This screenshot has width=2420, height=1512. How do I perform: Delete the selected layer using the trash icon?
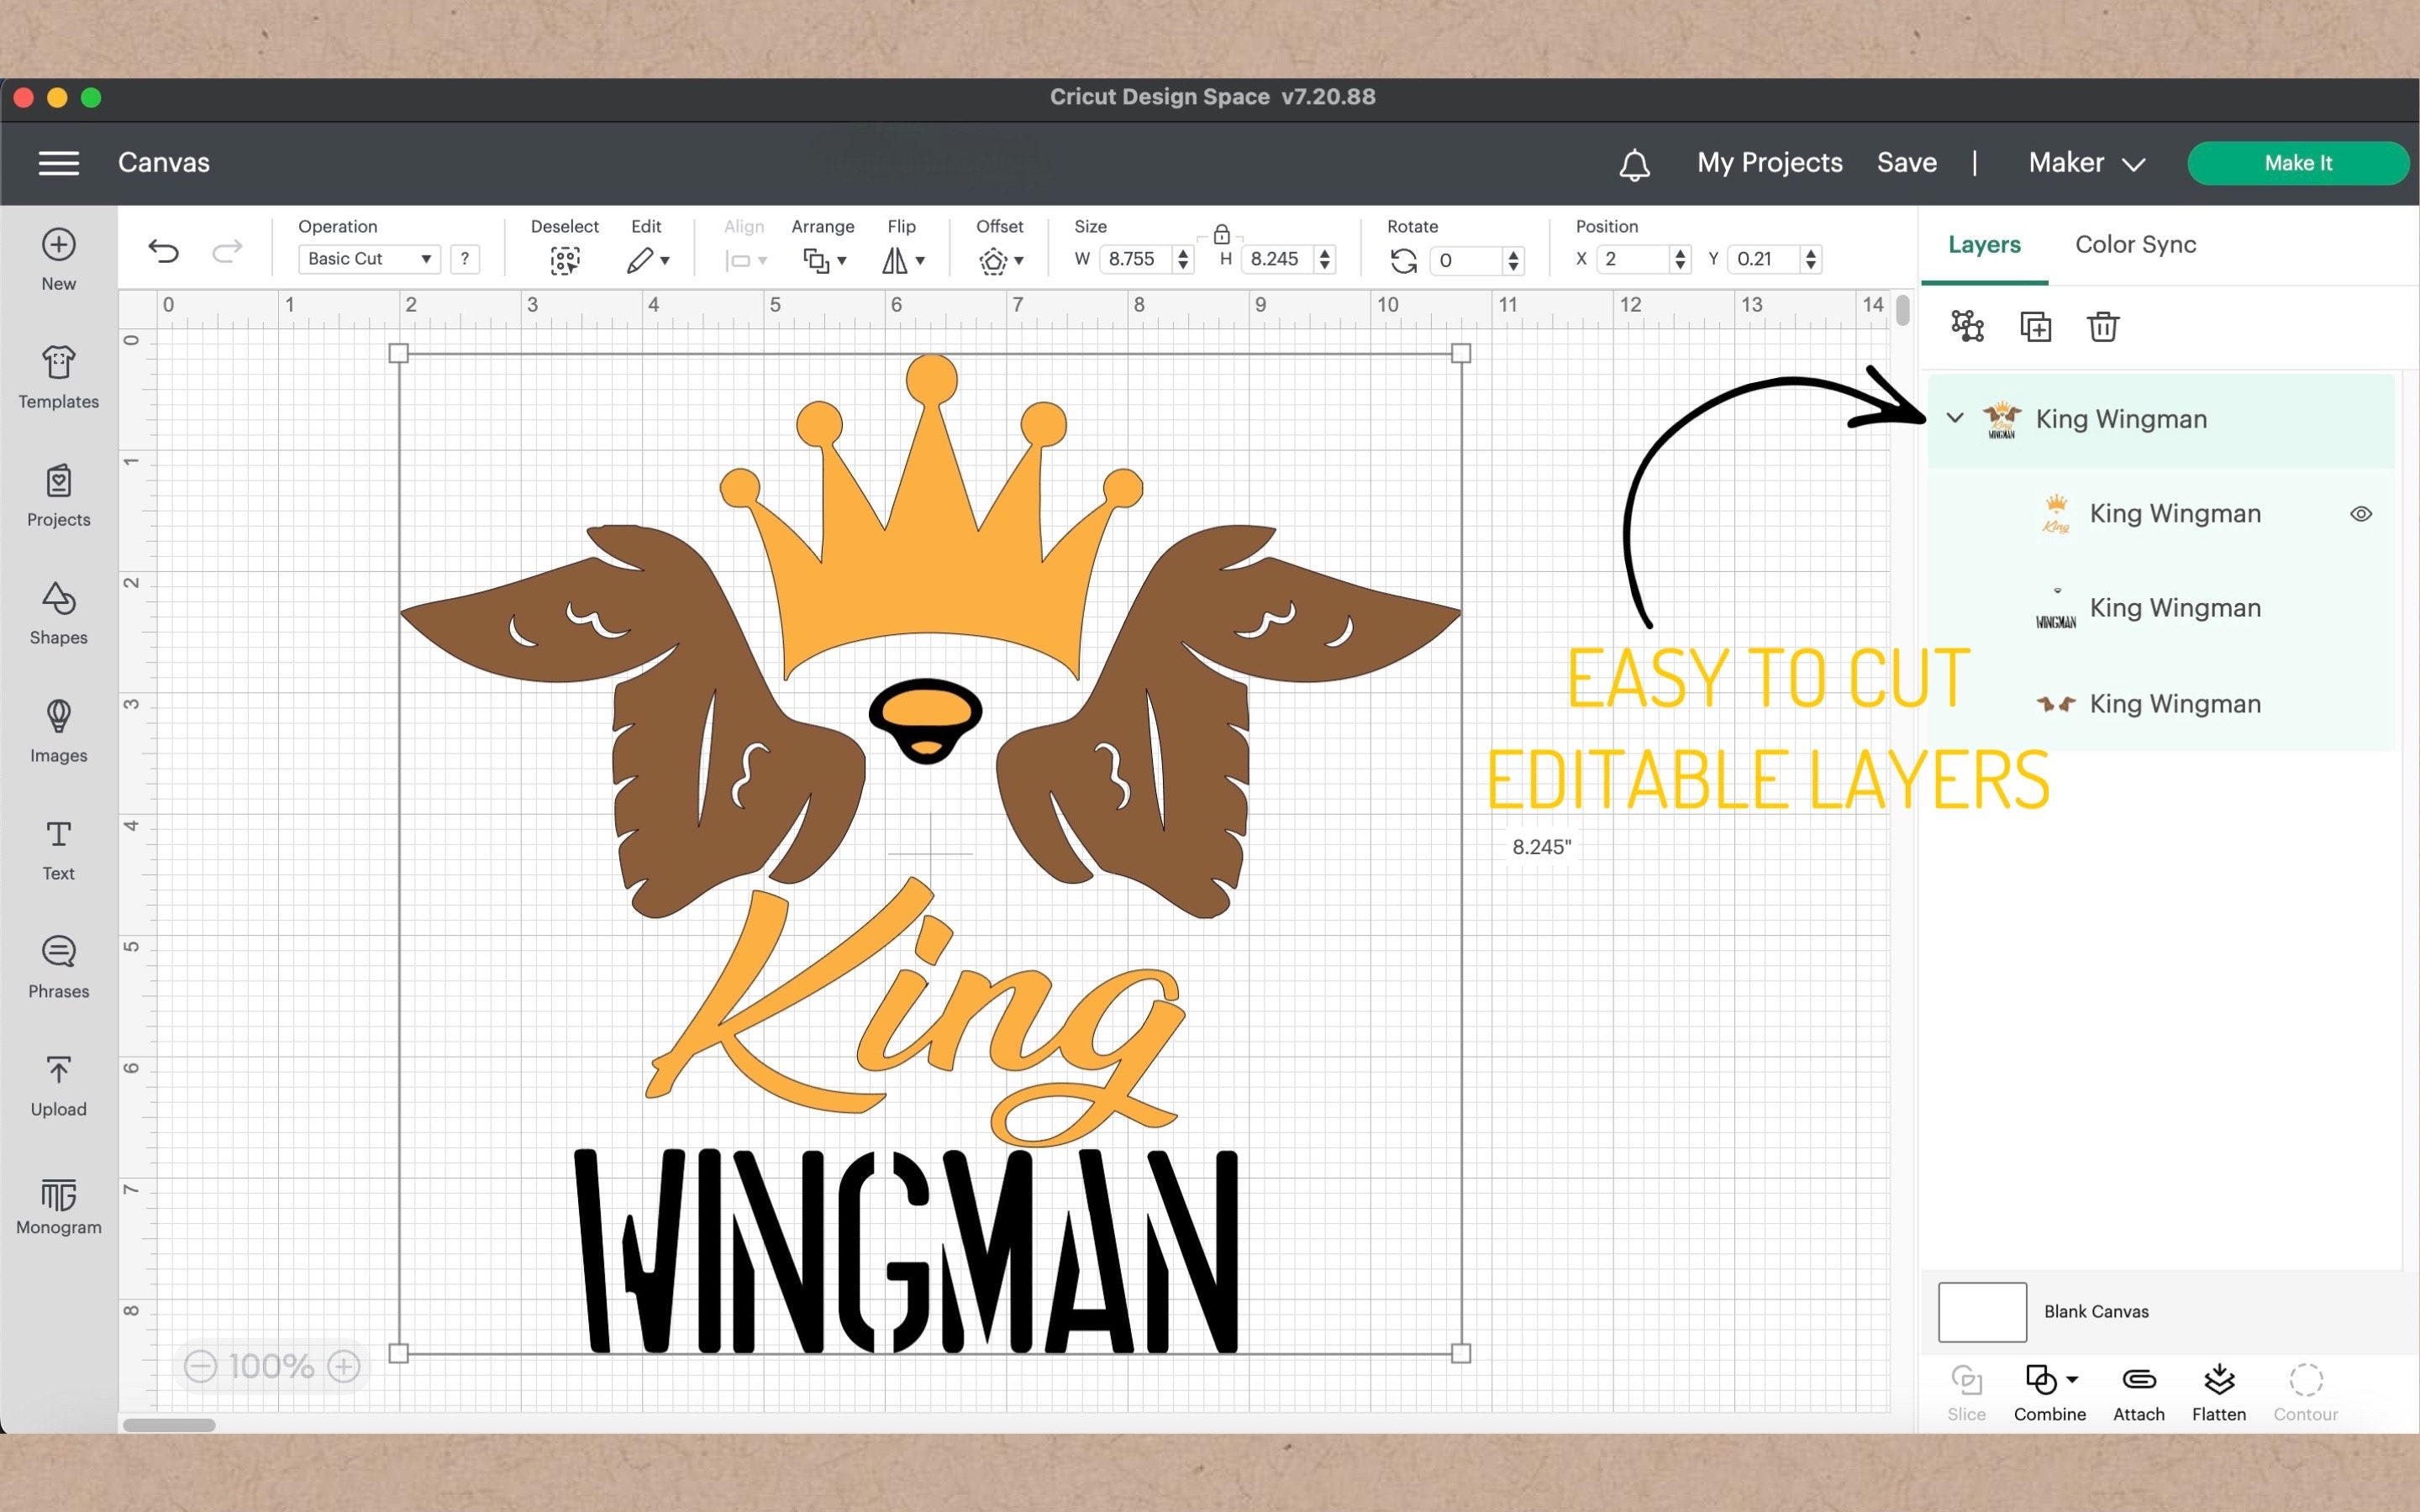(x=2103, y=326)
